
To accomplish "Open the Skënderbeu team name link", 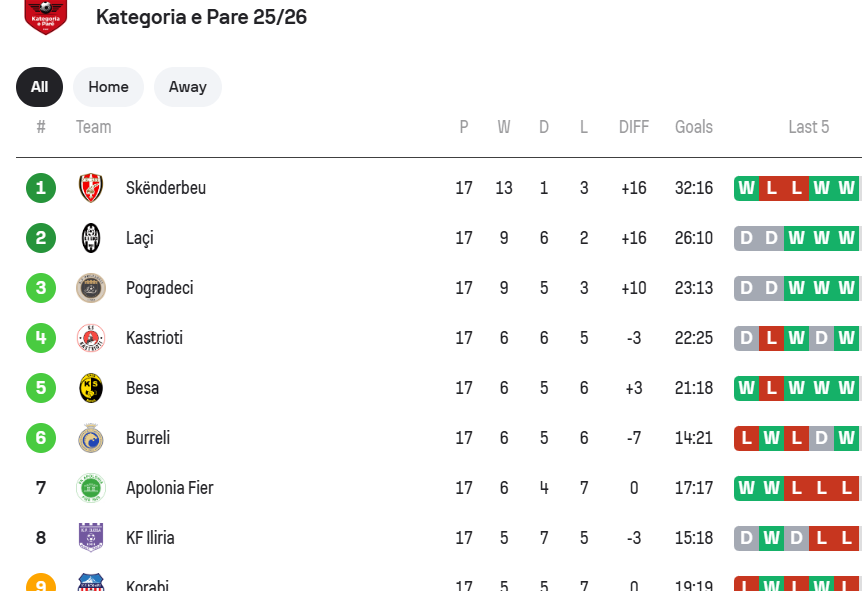I will [166, 188].
